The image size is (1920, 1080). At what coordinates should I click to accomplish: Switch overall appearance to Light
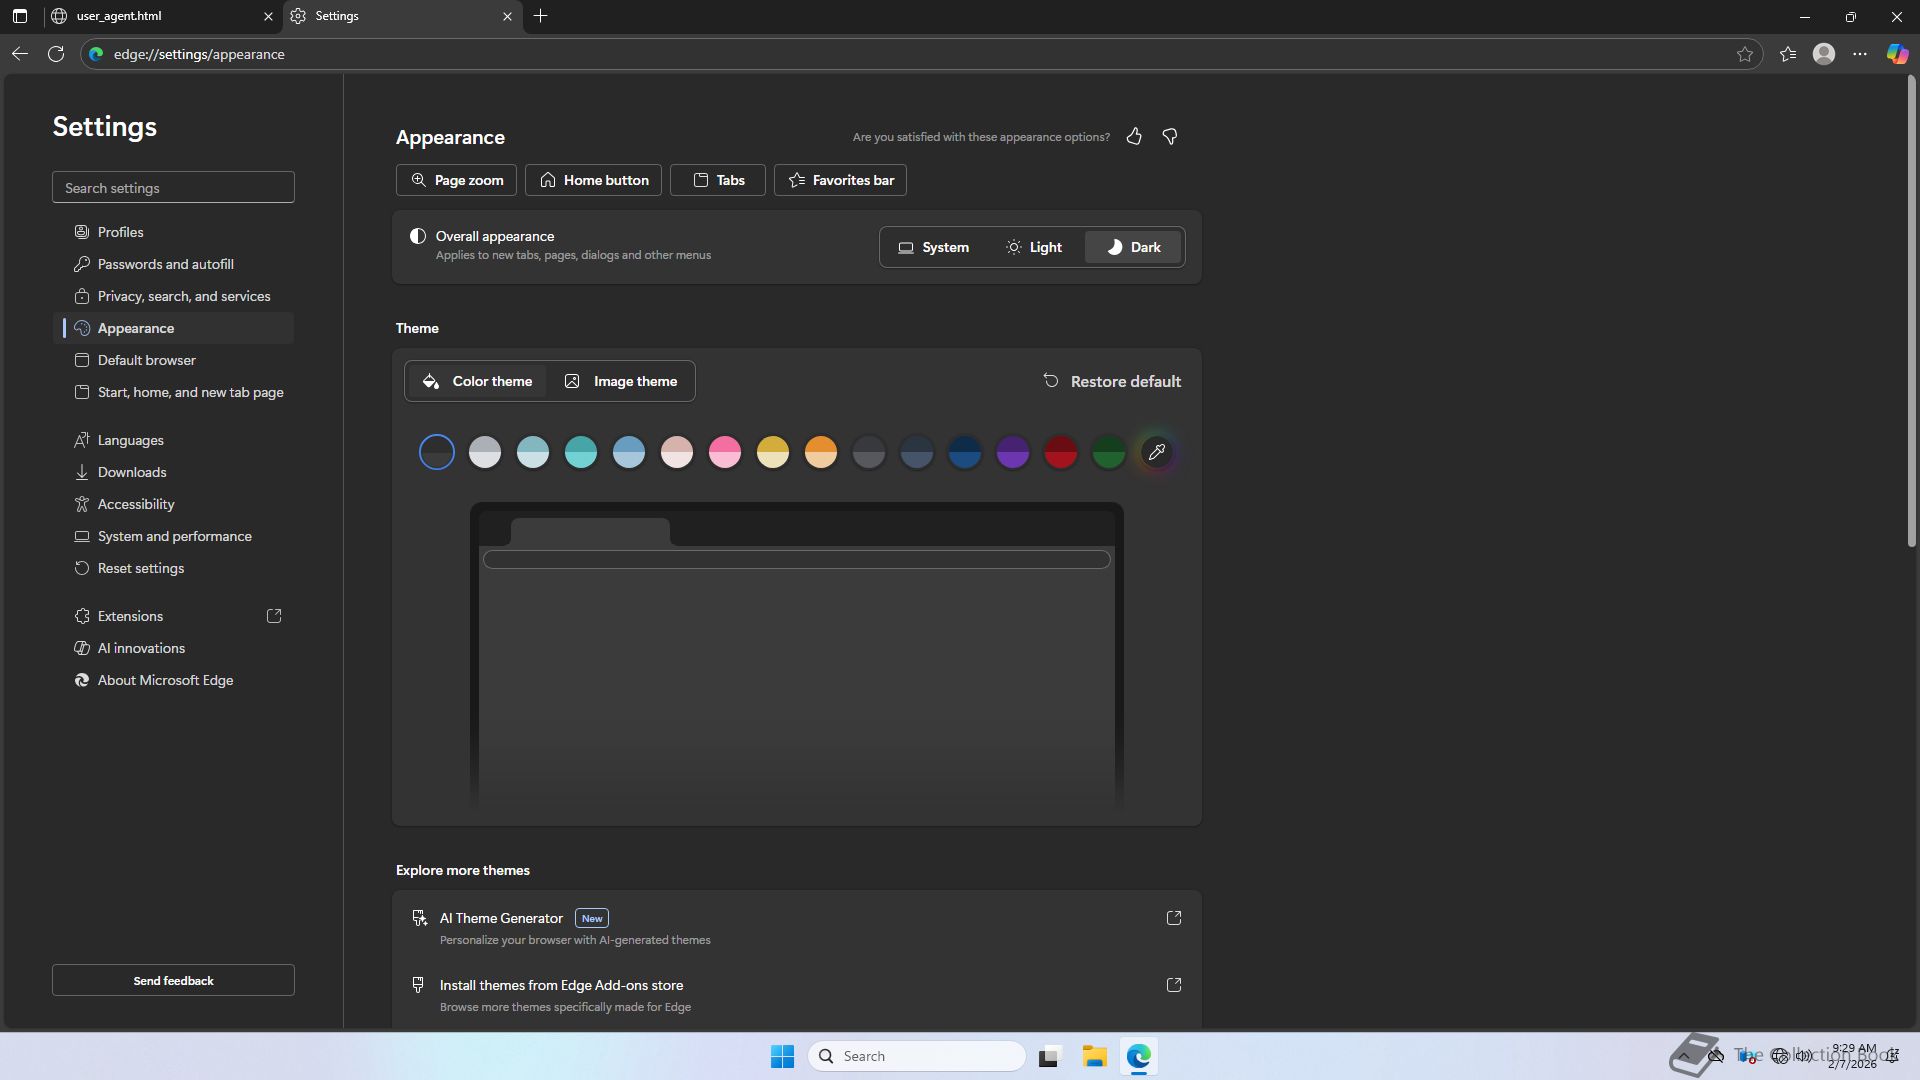pyautogui.click(x=1034, y=247)
